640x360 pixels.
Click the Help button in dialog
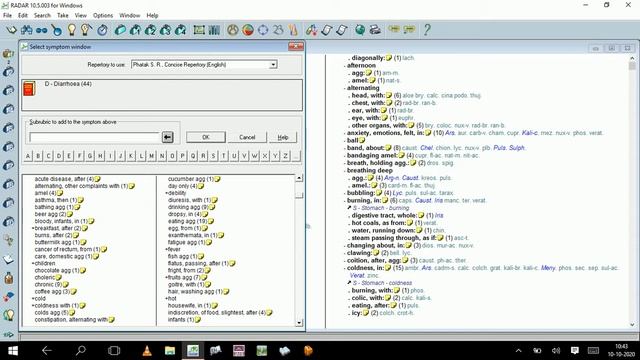pyautogui.click(x=283, y=137)
